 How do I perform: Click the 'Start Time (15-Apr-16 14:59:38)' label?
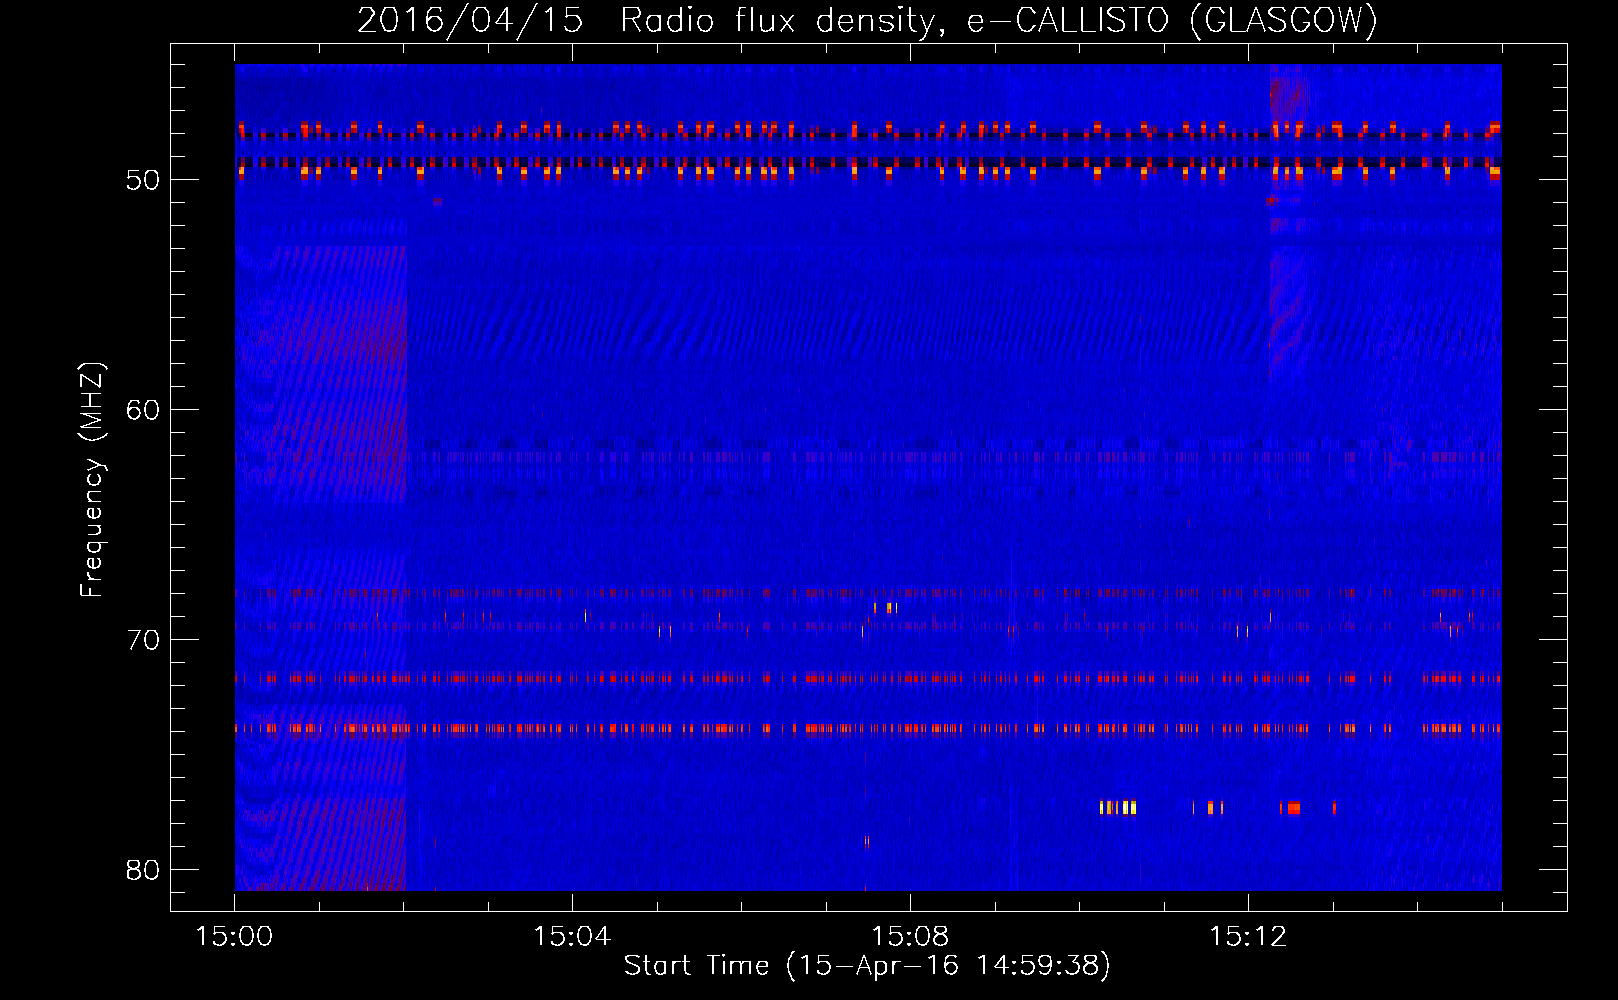pyautogui.click(x=867, y=965)
